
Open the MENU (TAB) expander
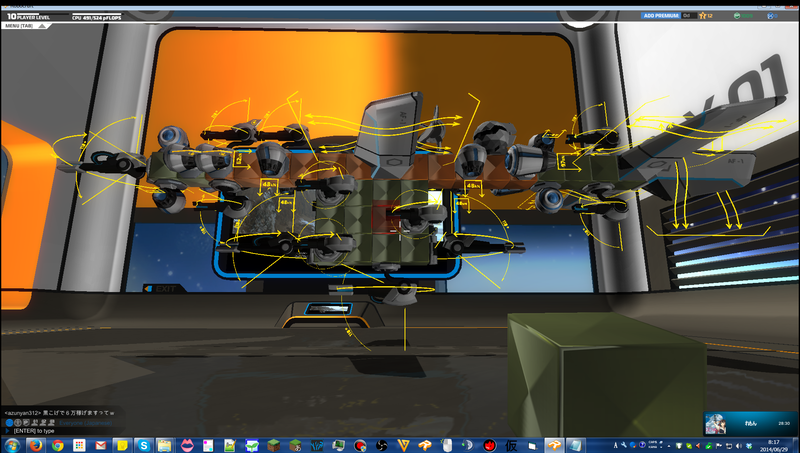tap(26, 26)
